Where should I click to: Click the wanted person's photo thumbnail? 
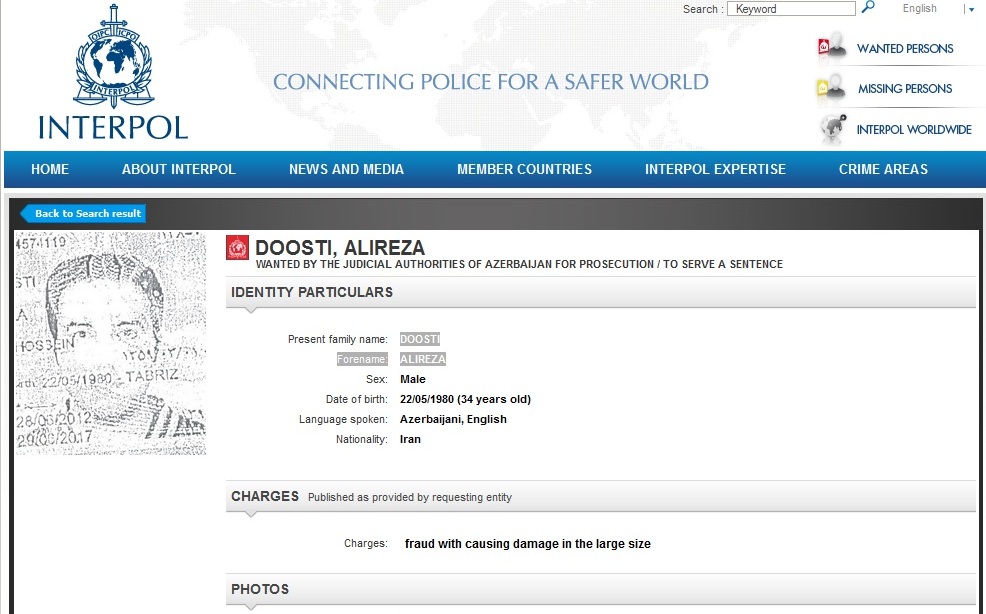click(111, 343)
